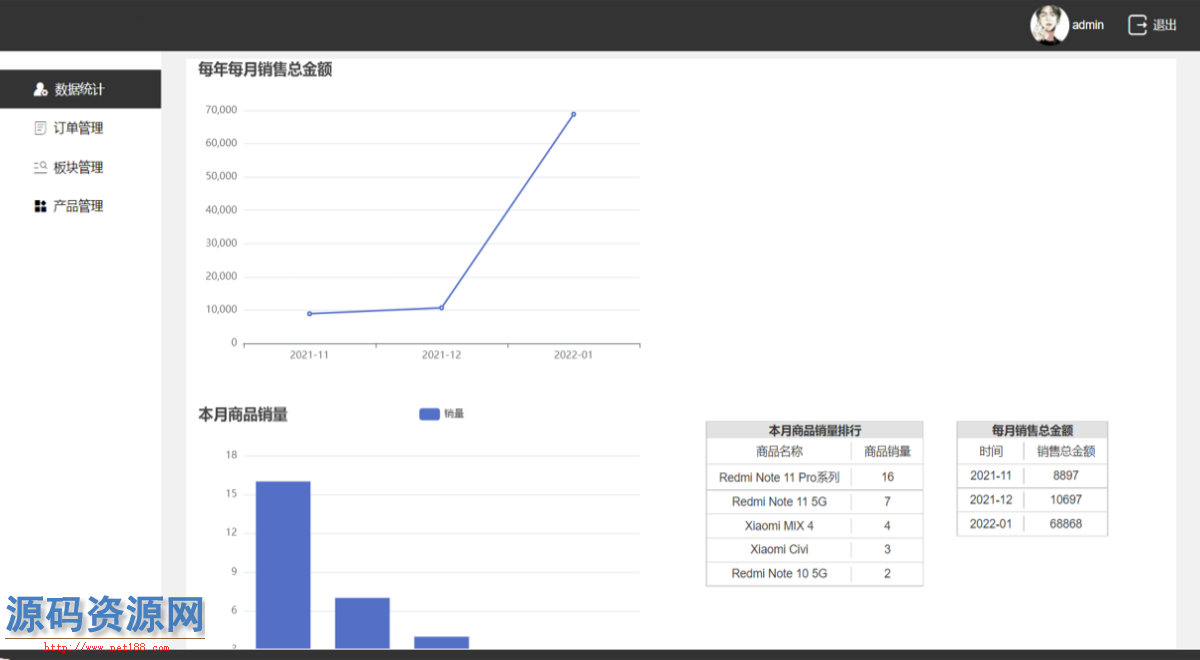The width and height of the screenshot is (1200, 660).
Task: Click the 2021-11 cell in monthly table
Action: point(991,476)
